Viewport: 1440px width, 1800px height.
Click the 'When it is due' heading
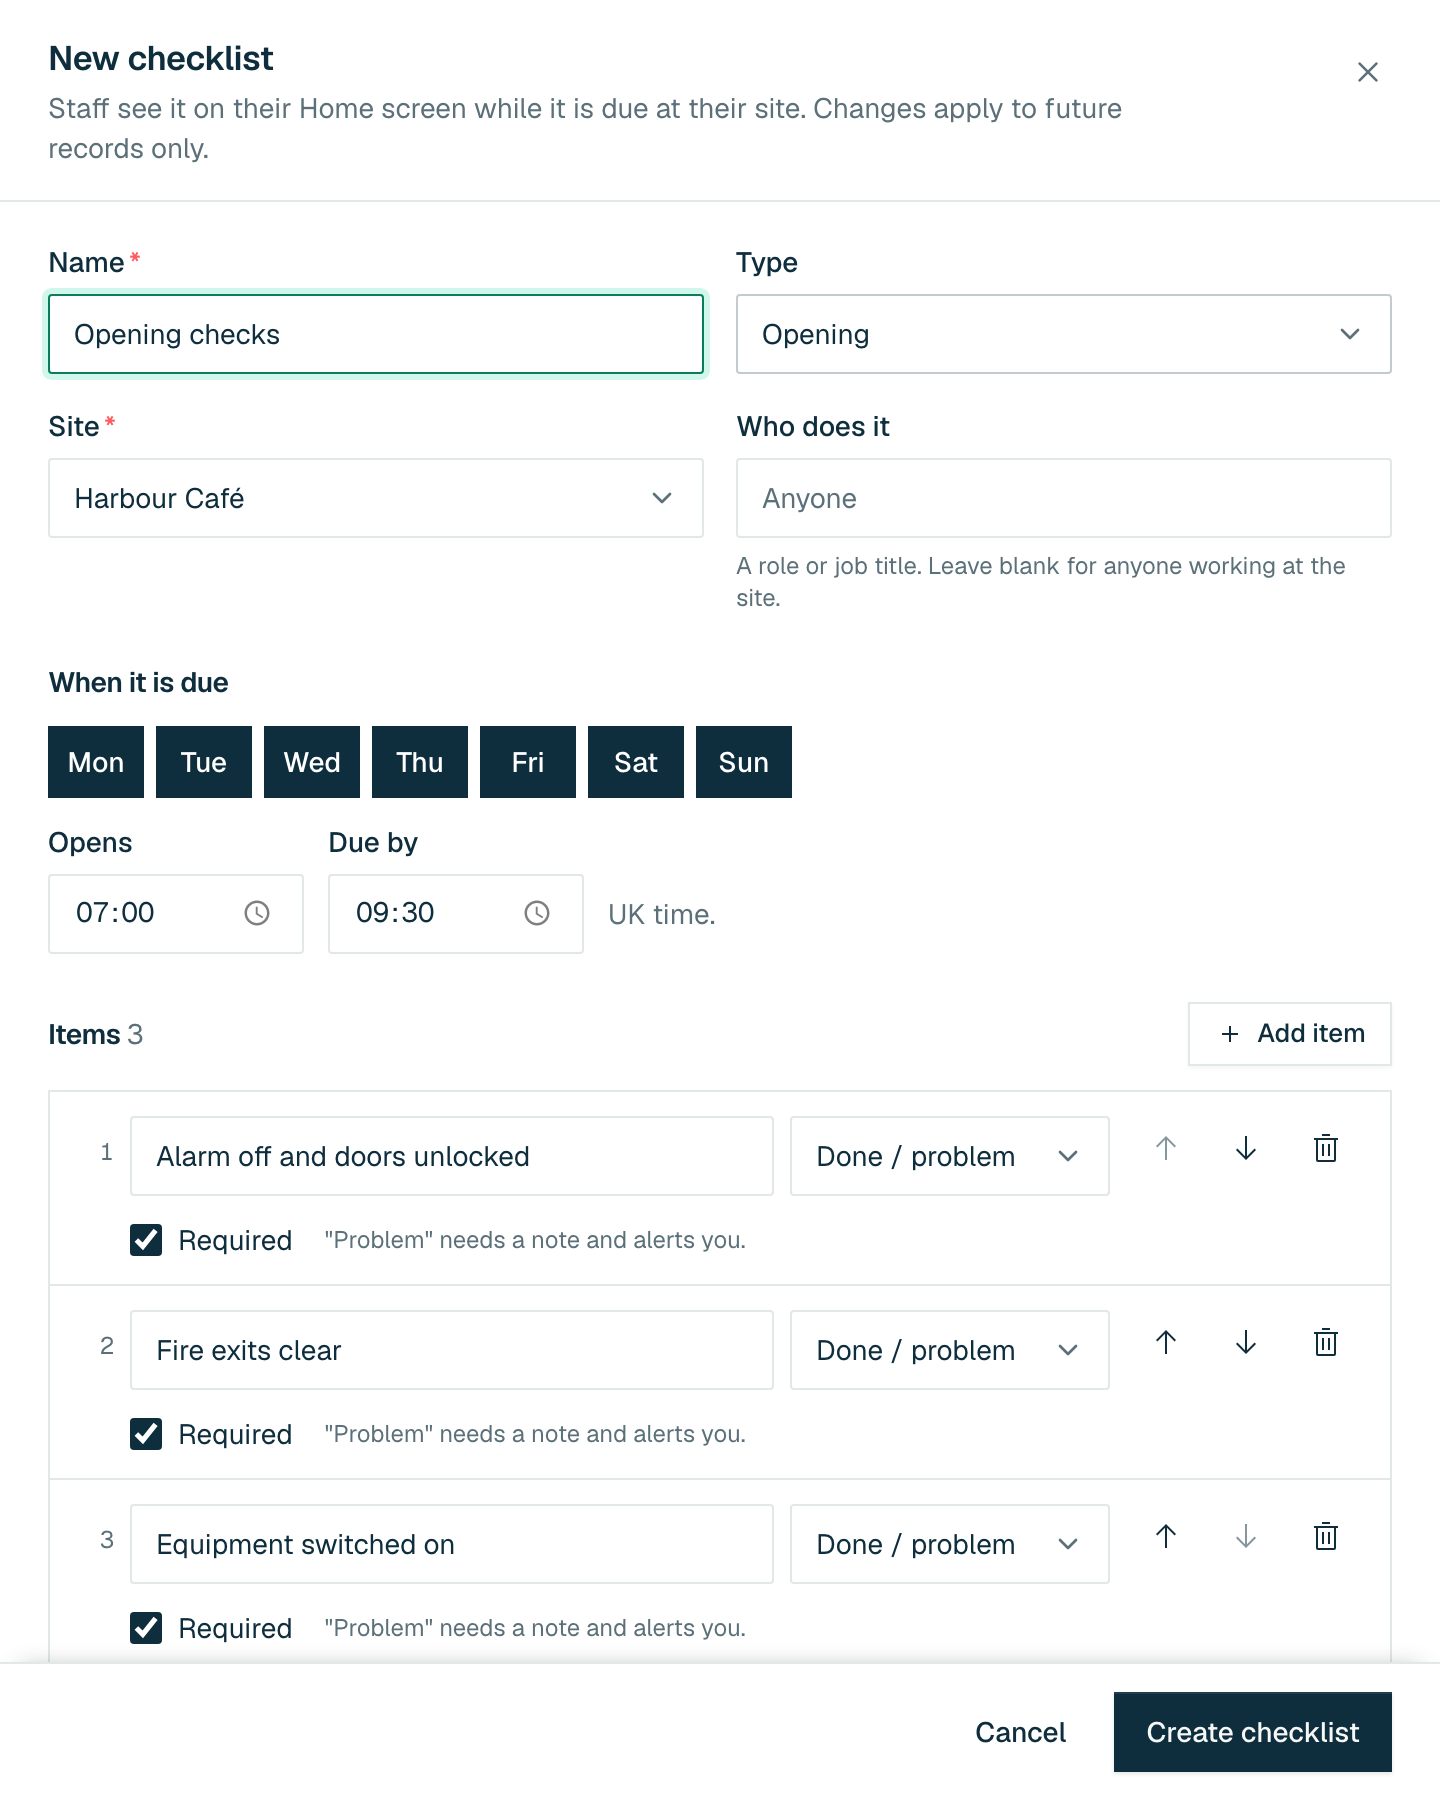(x=139, y=683)
